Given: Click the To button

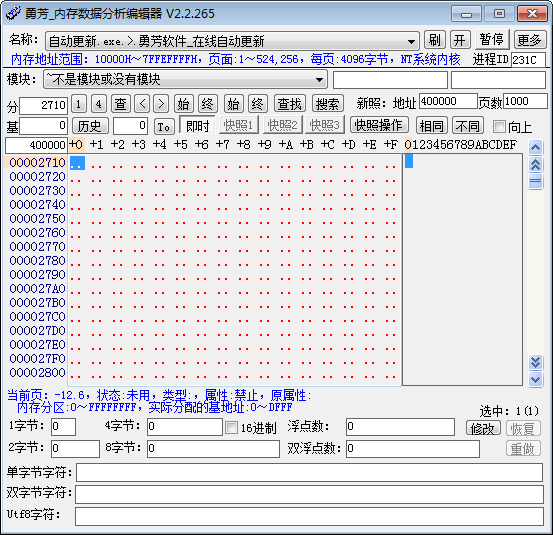Looking at the screenshot, I should click(164, 126).
